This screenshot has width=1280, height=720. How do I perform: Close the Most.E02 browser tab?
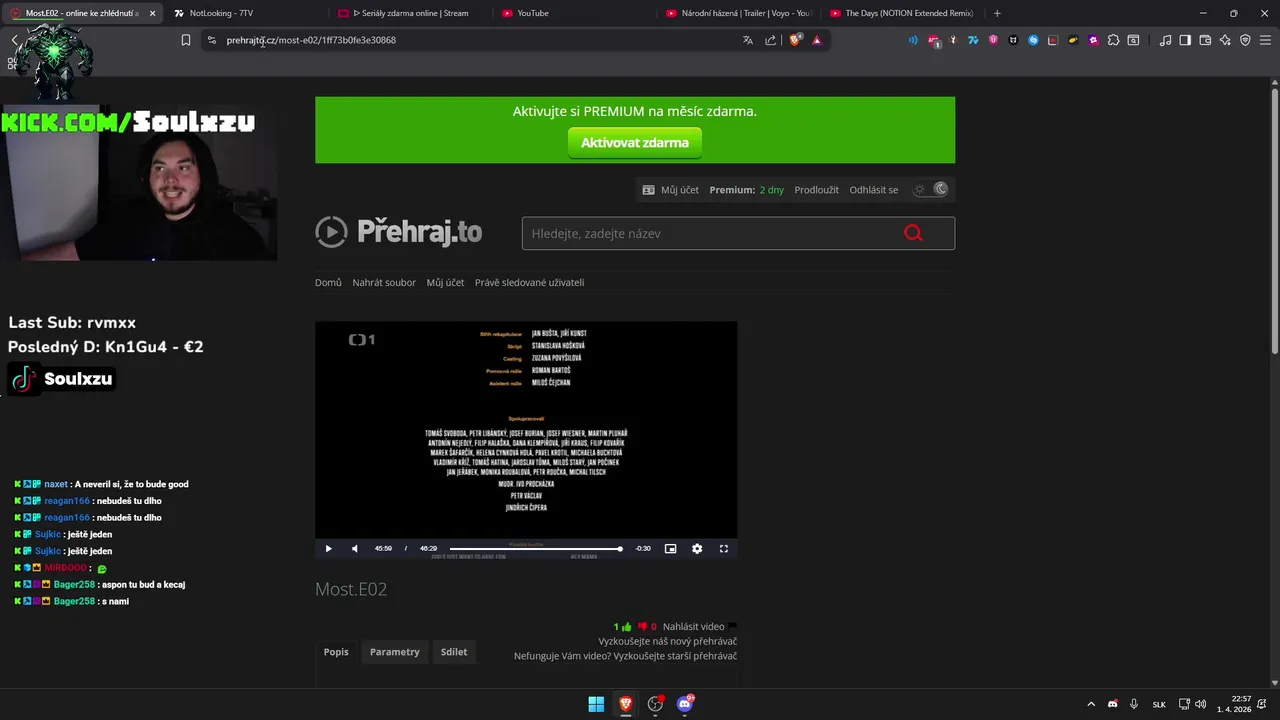152,13
